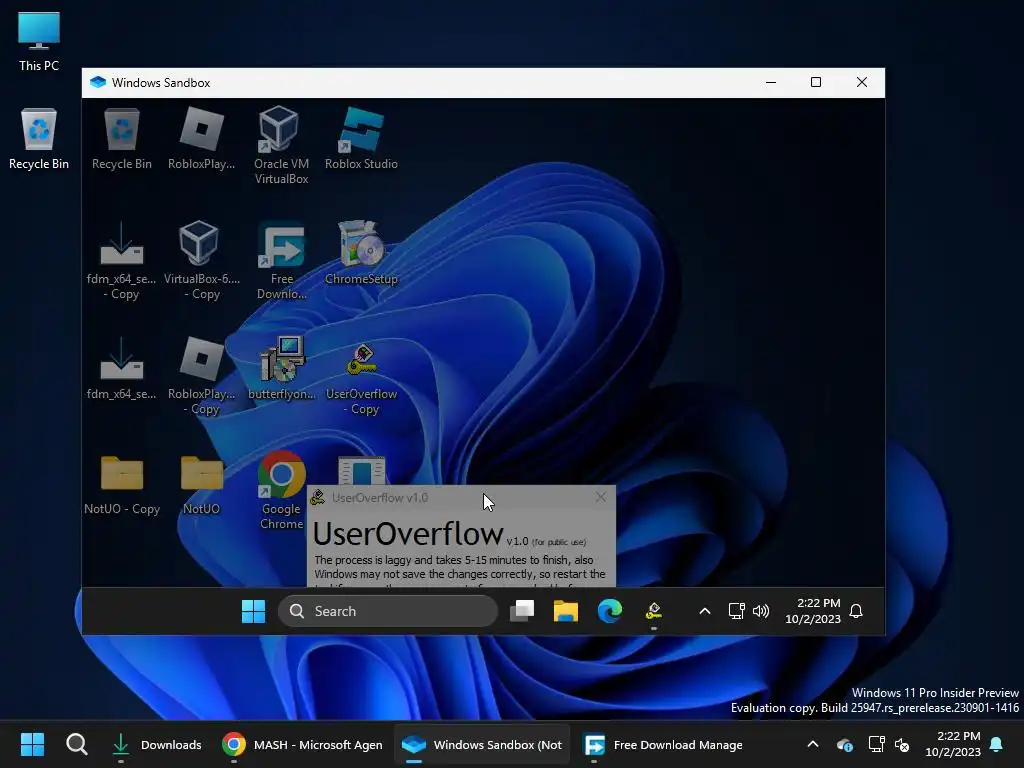Image resolution: width=1024 pixels, height=768 pixels.
Task: Click the Sandbox taskbar Search box
Action: pyautogui.click(x=388, y=611)
